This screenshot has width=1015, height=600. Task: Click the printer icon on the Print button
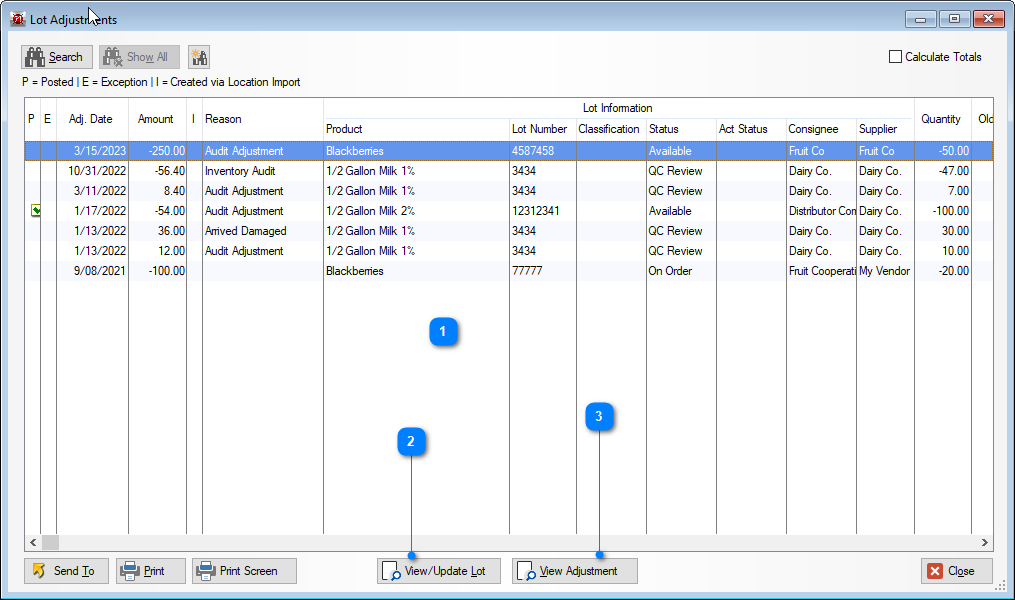coord(130,571)
